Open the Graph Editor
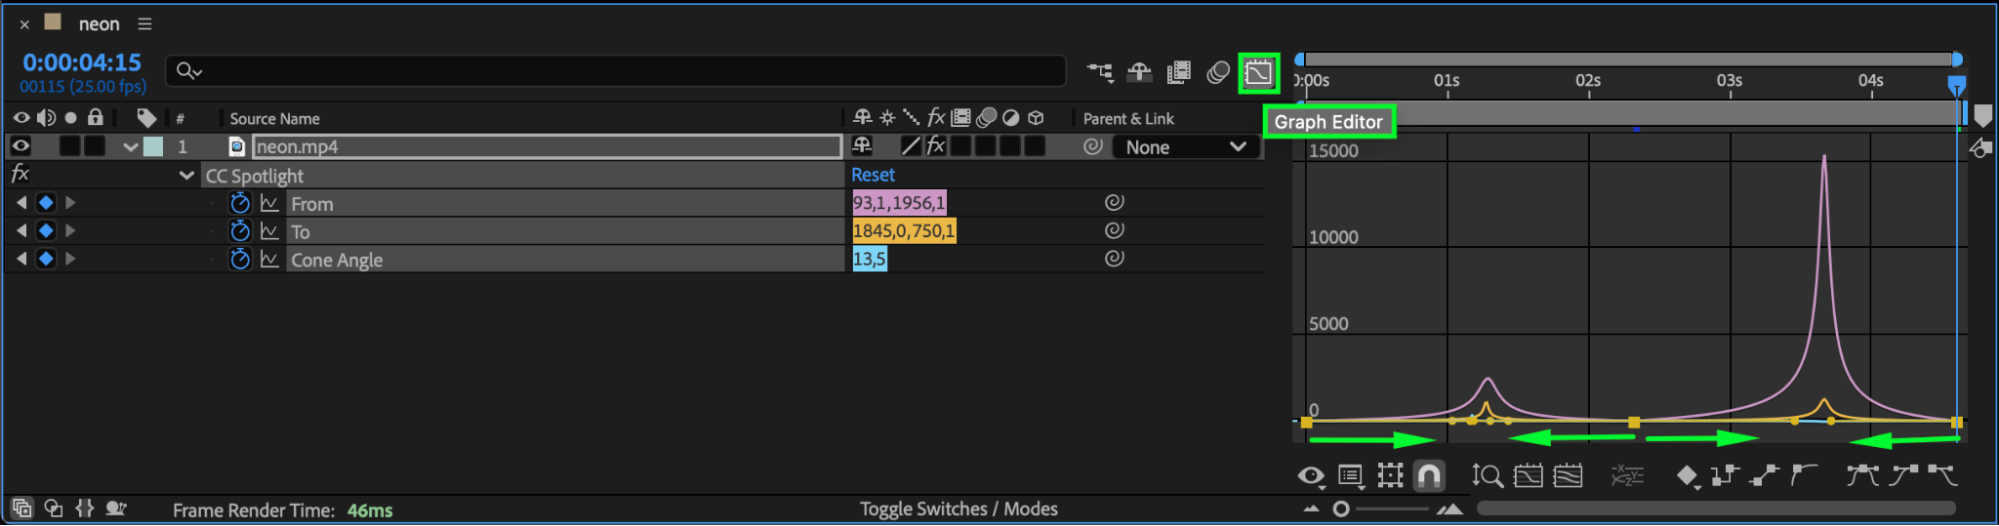This screenshot has width=1999, height=526. [1258, 72]
